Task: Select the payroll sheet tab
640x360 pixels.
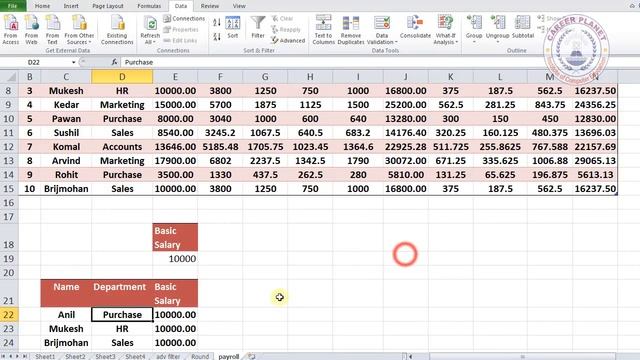Action: [x=229, y=356]
